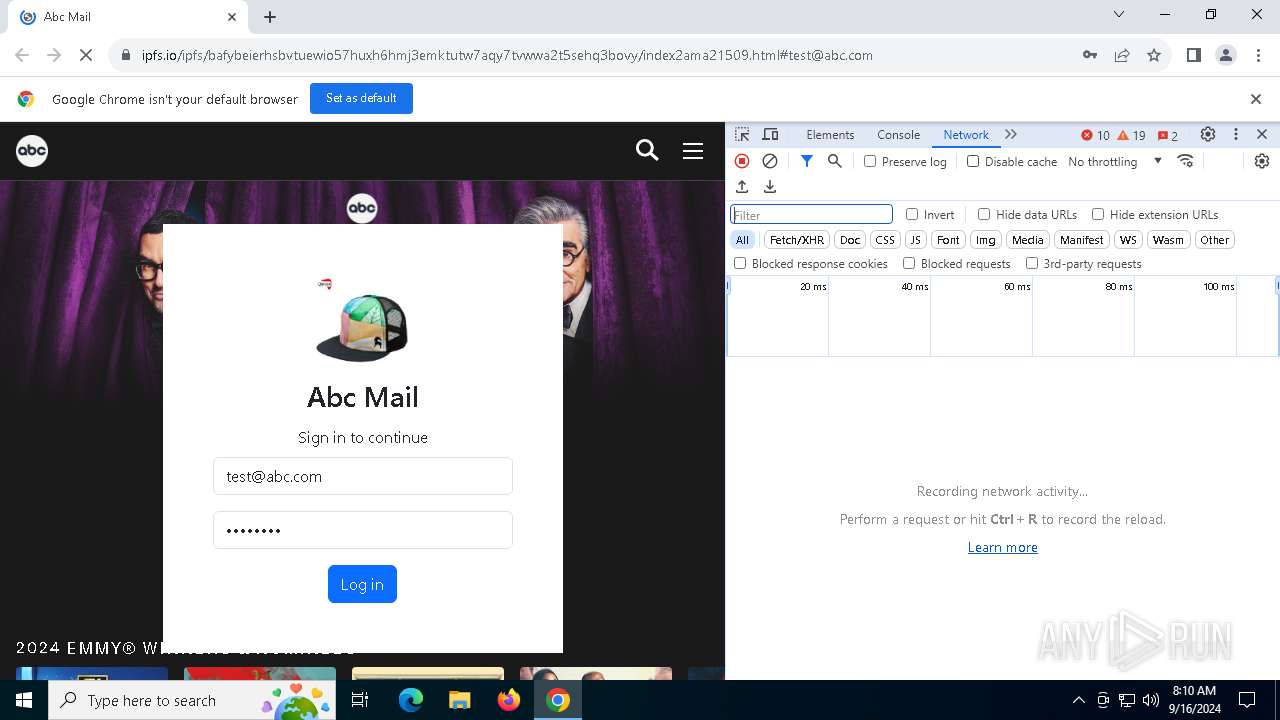Filter by Font requests

pos(948,240)
